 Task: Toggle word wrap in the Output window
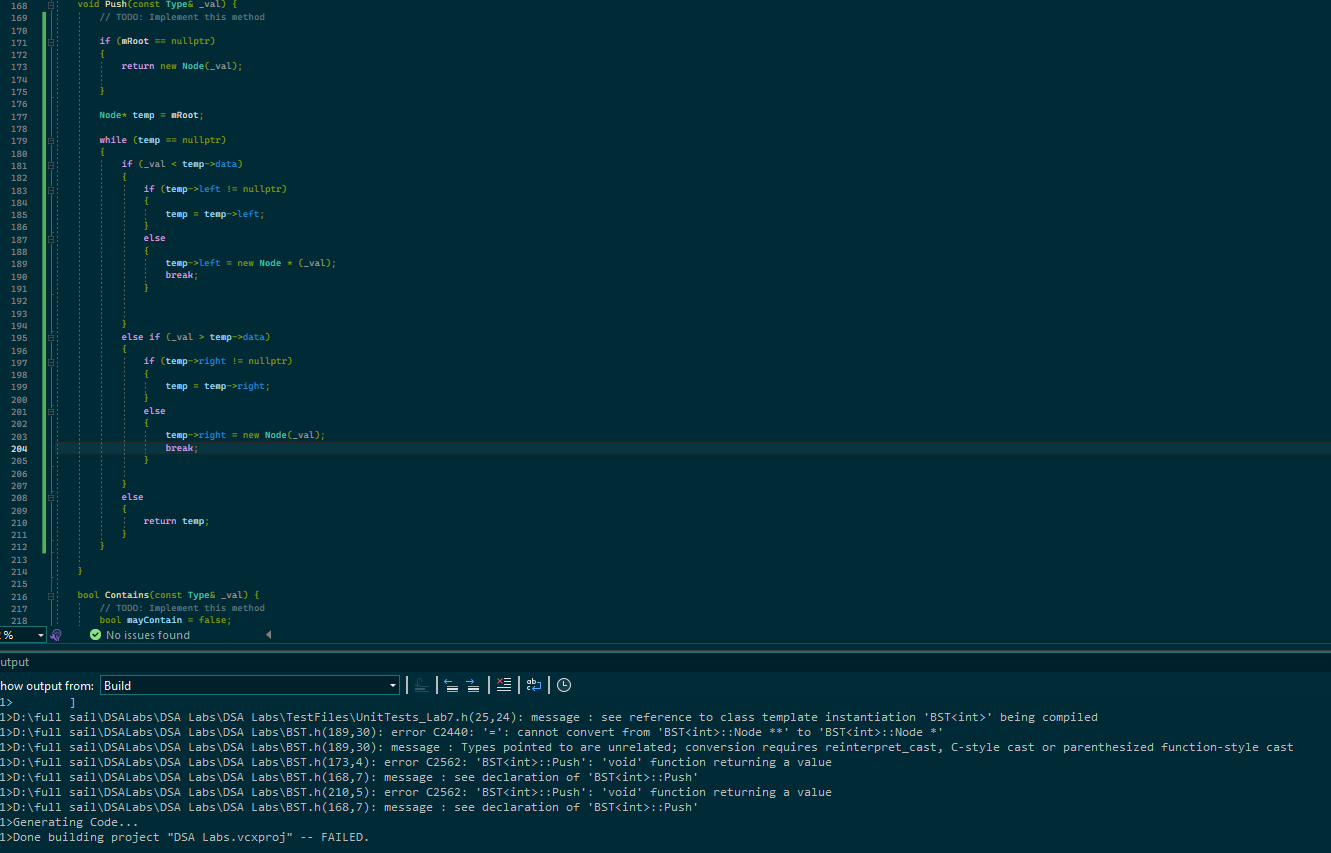533,685
